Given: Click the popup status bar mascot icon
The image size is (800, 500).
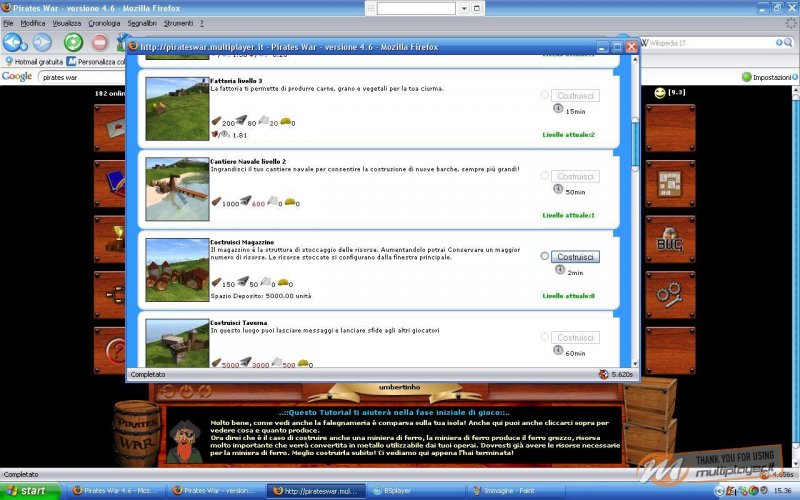Looking at the screenshot, I should [604, 374].
